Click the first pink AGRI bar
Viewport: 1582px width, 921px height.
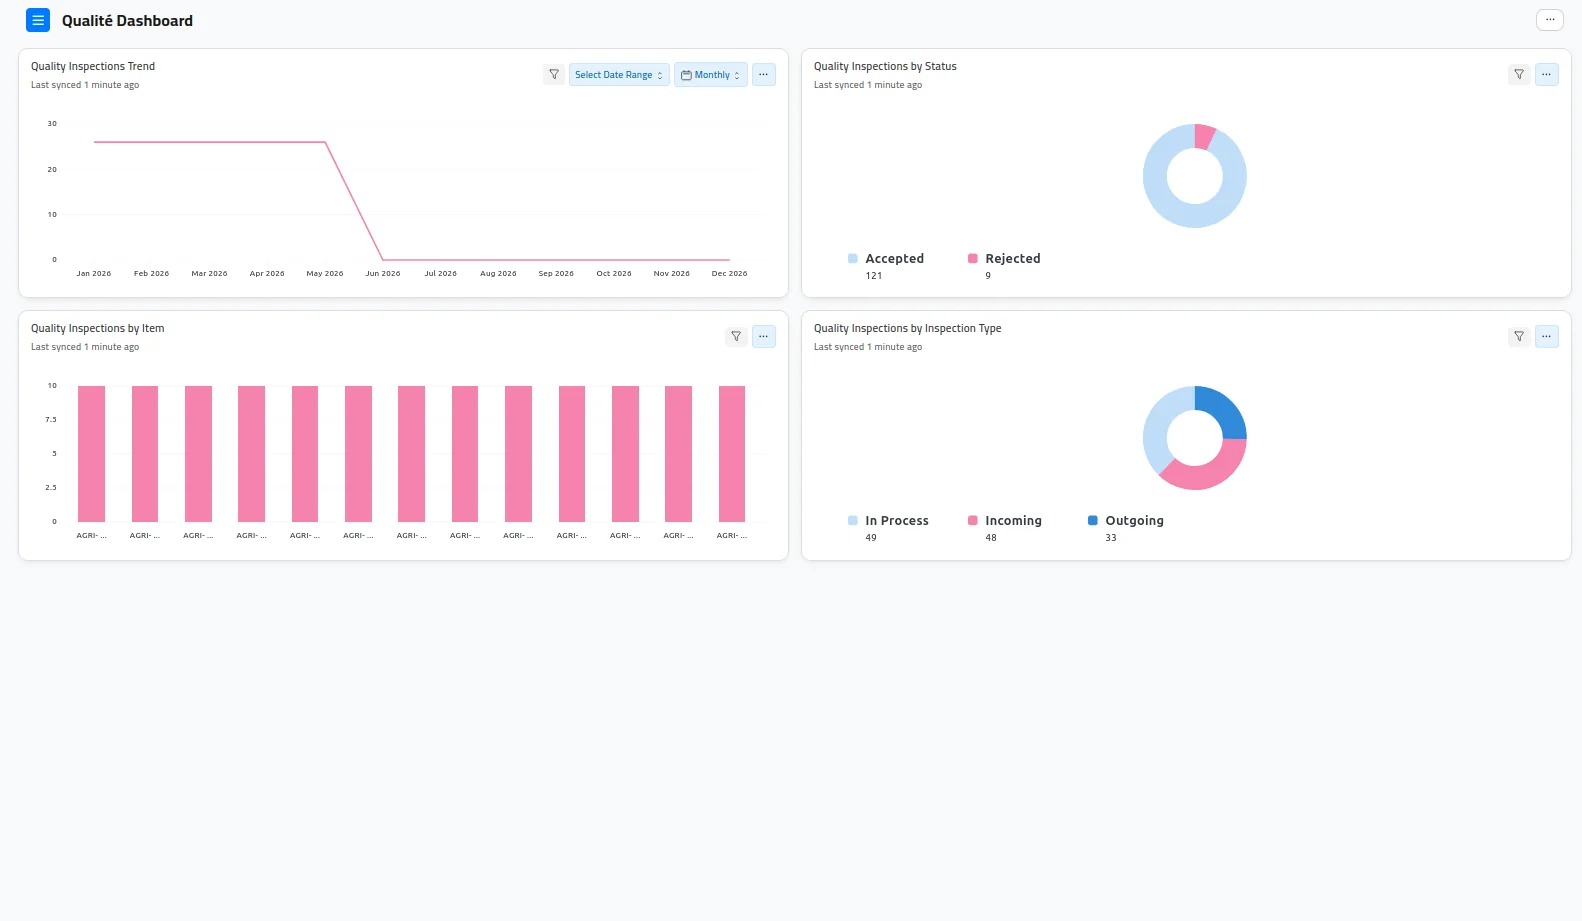(x=91, y=454)
